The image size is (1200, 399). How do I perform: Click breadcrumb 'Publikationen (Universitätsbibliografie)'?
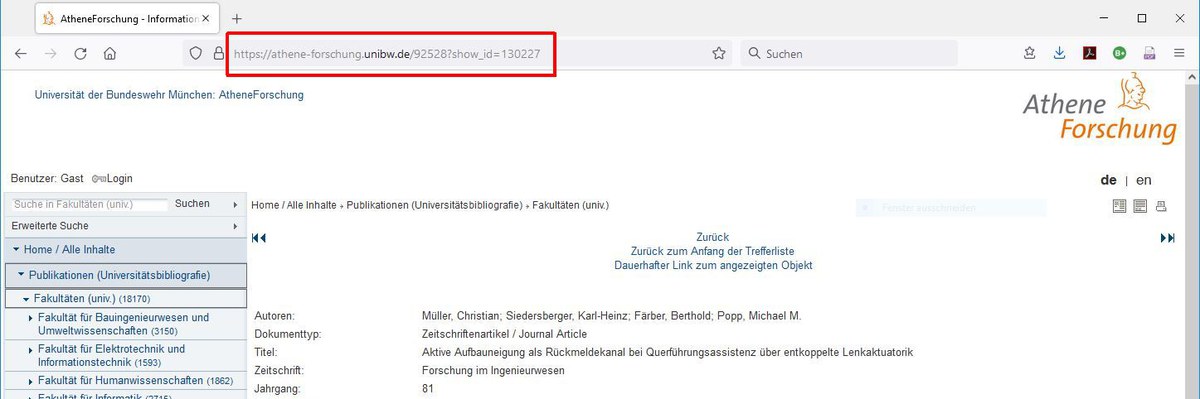pos(435,205)
